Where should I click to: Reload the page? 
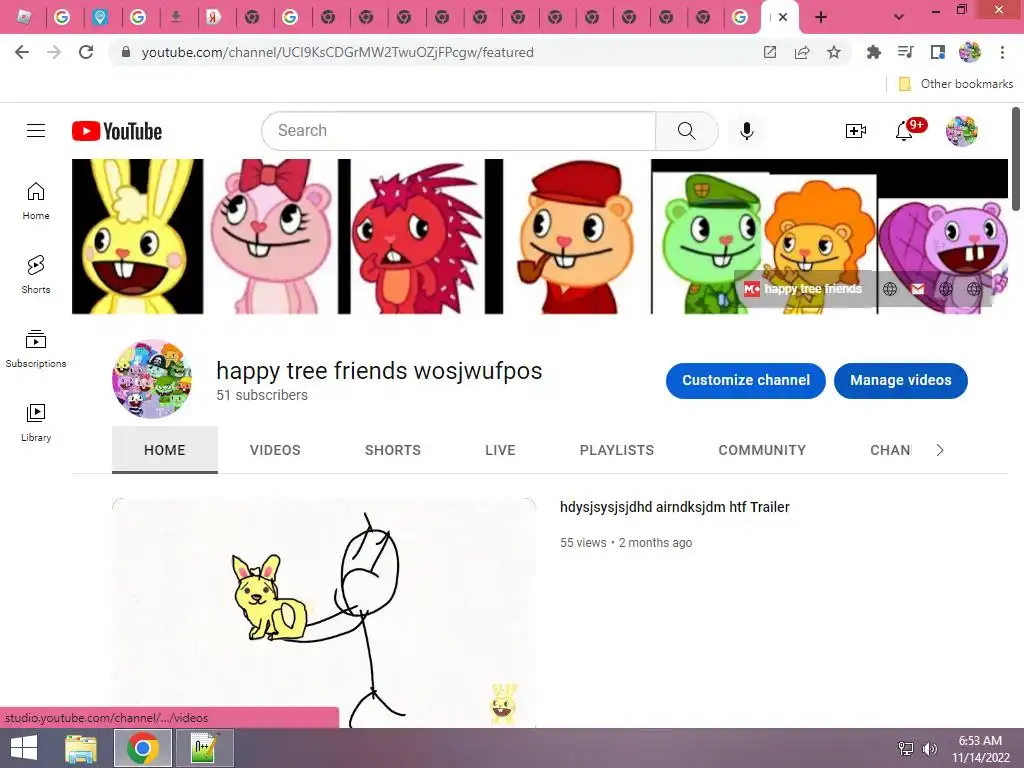tap(86, 52)
